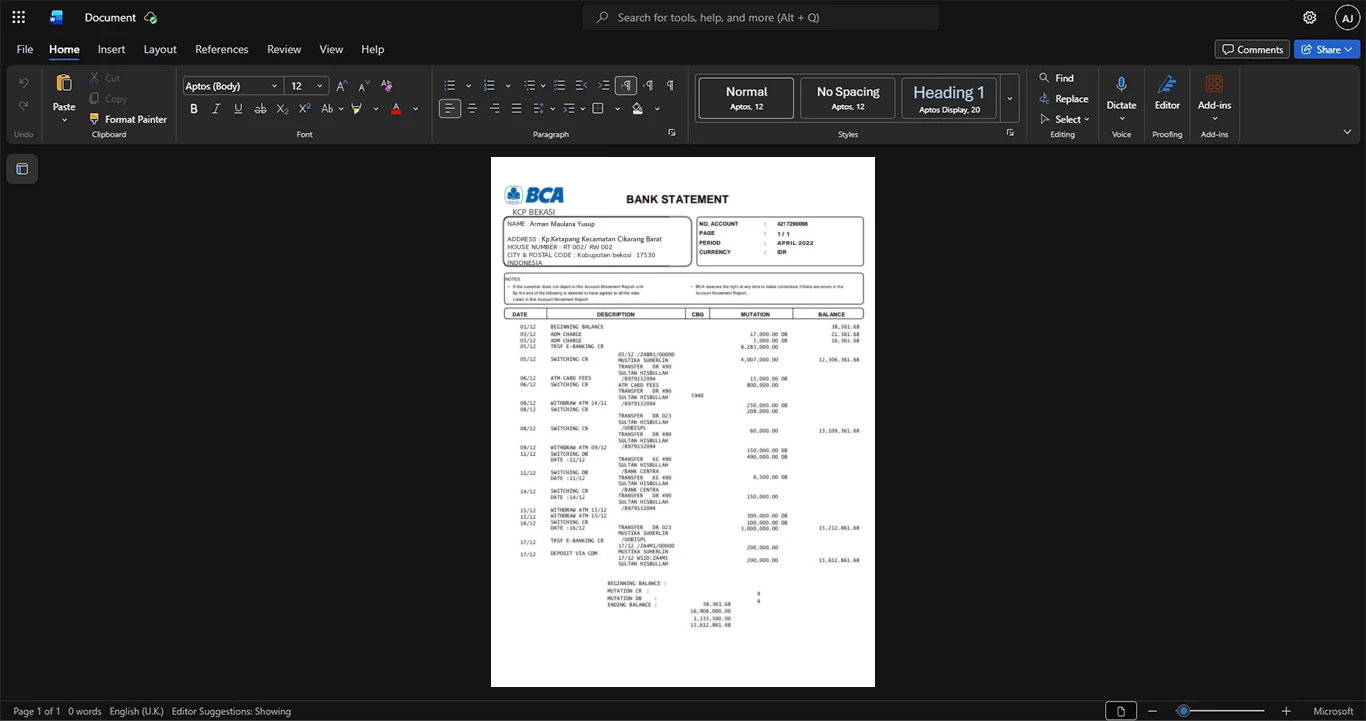Open the File menu
Viewport: 1366px width, 721px height.
click(25, 49)
